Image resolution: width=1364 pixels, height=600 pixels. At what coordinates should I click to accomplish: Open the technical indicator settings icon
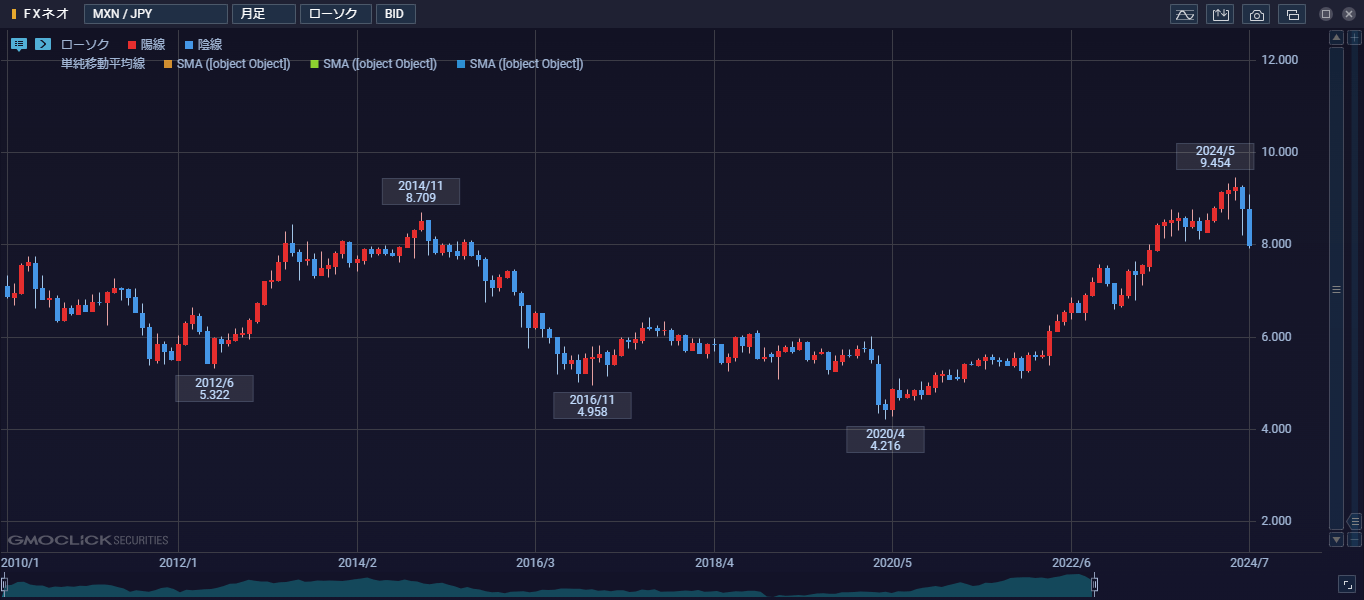point(1184,14)
